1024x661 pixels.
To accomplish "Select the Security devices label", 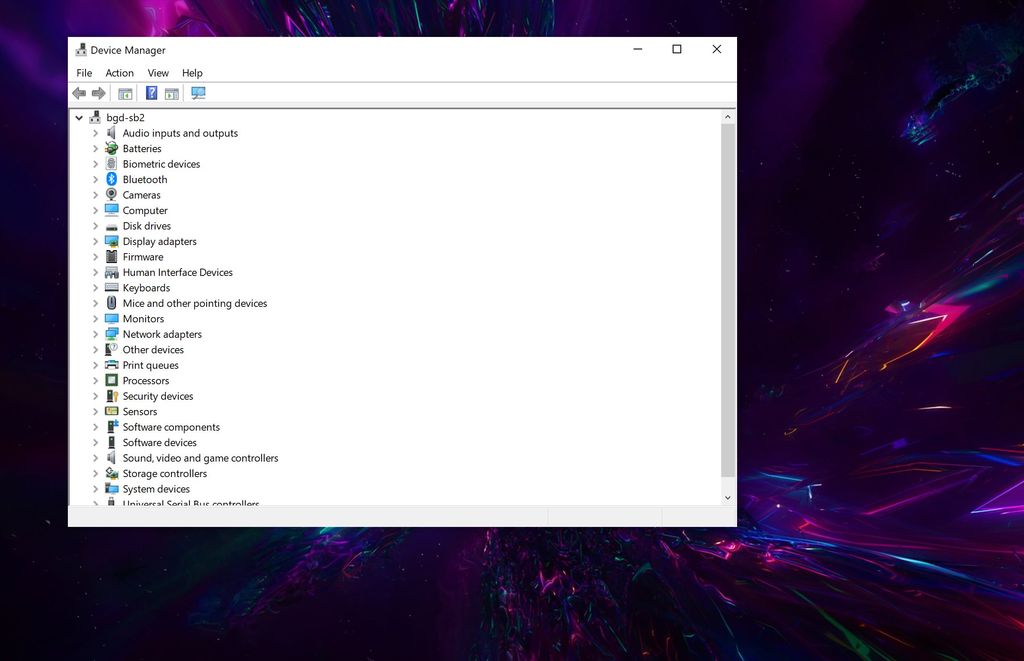I will point(158,396).
